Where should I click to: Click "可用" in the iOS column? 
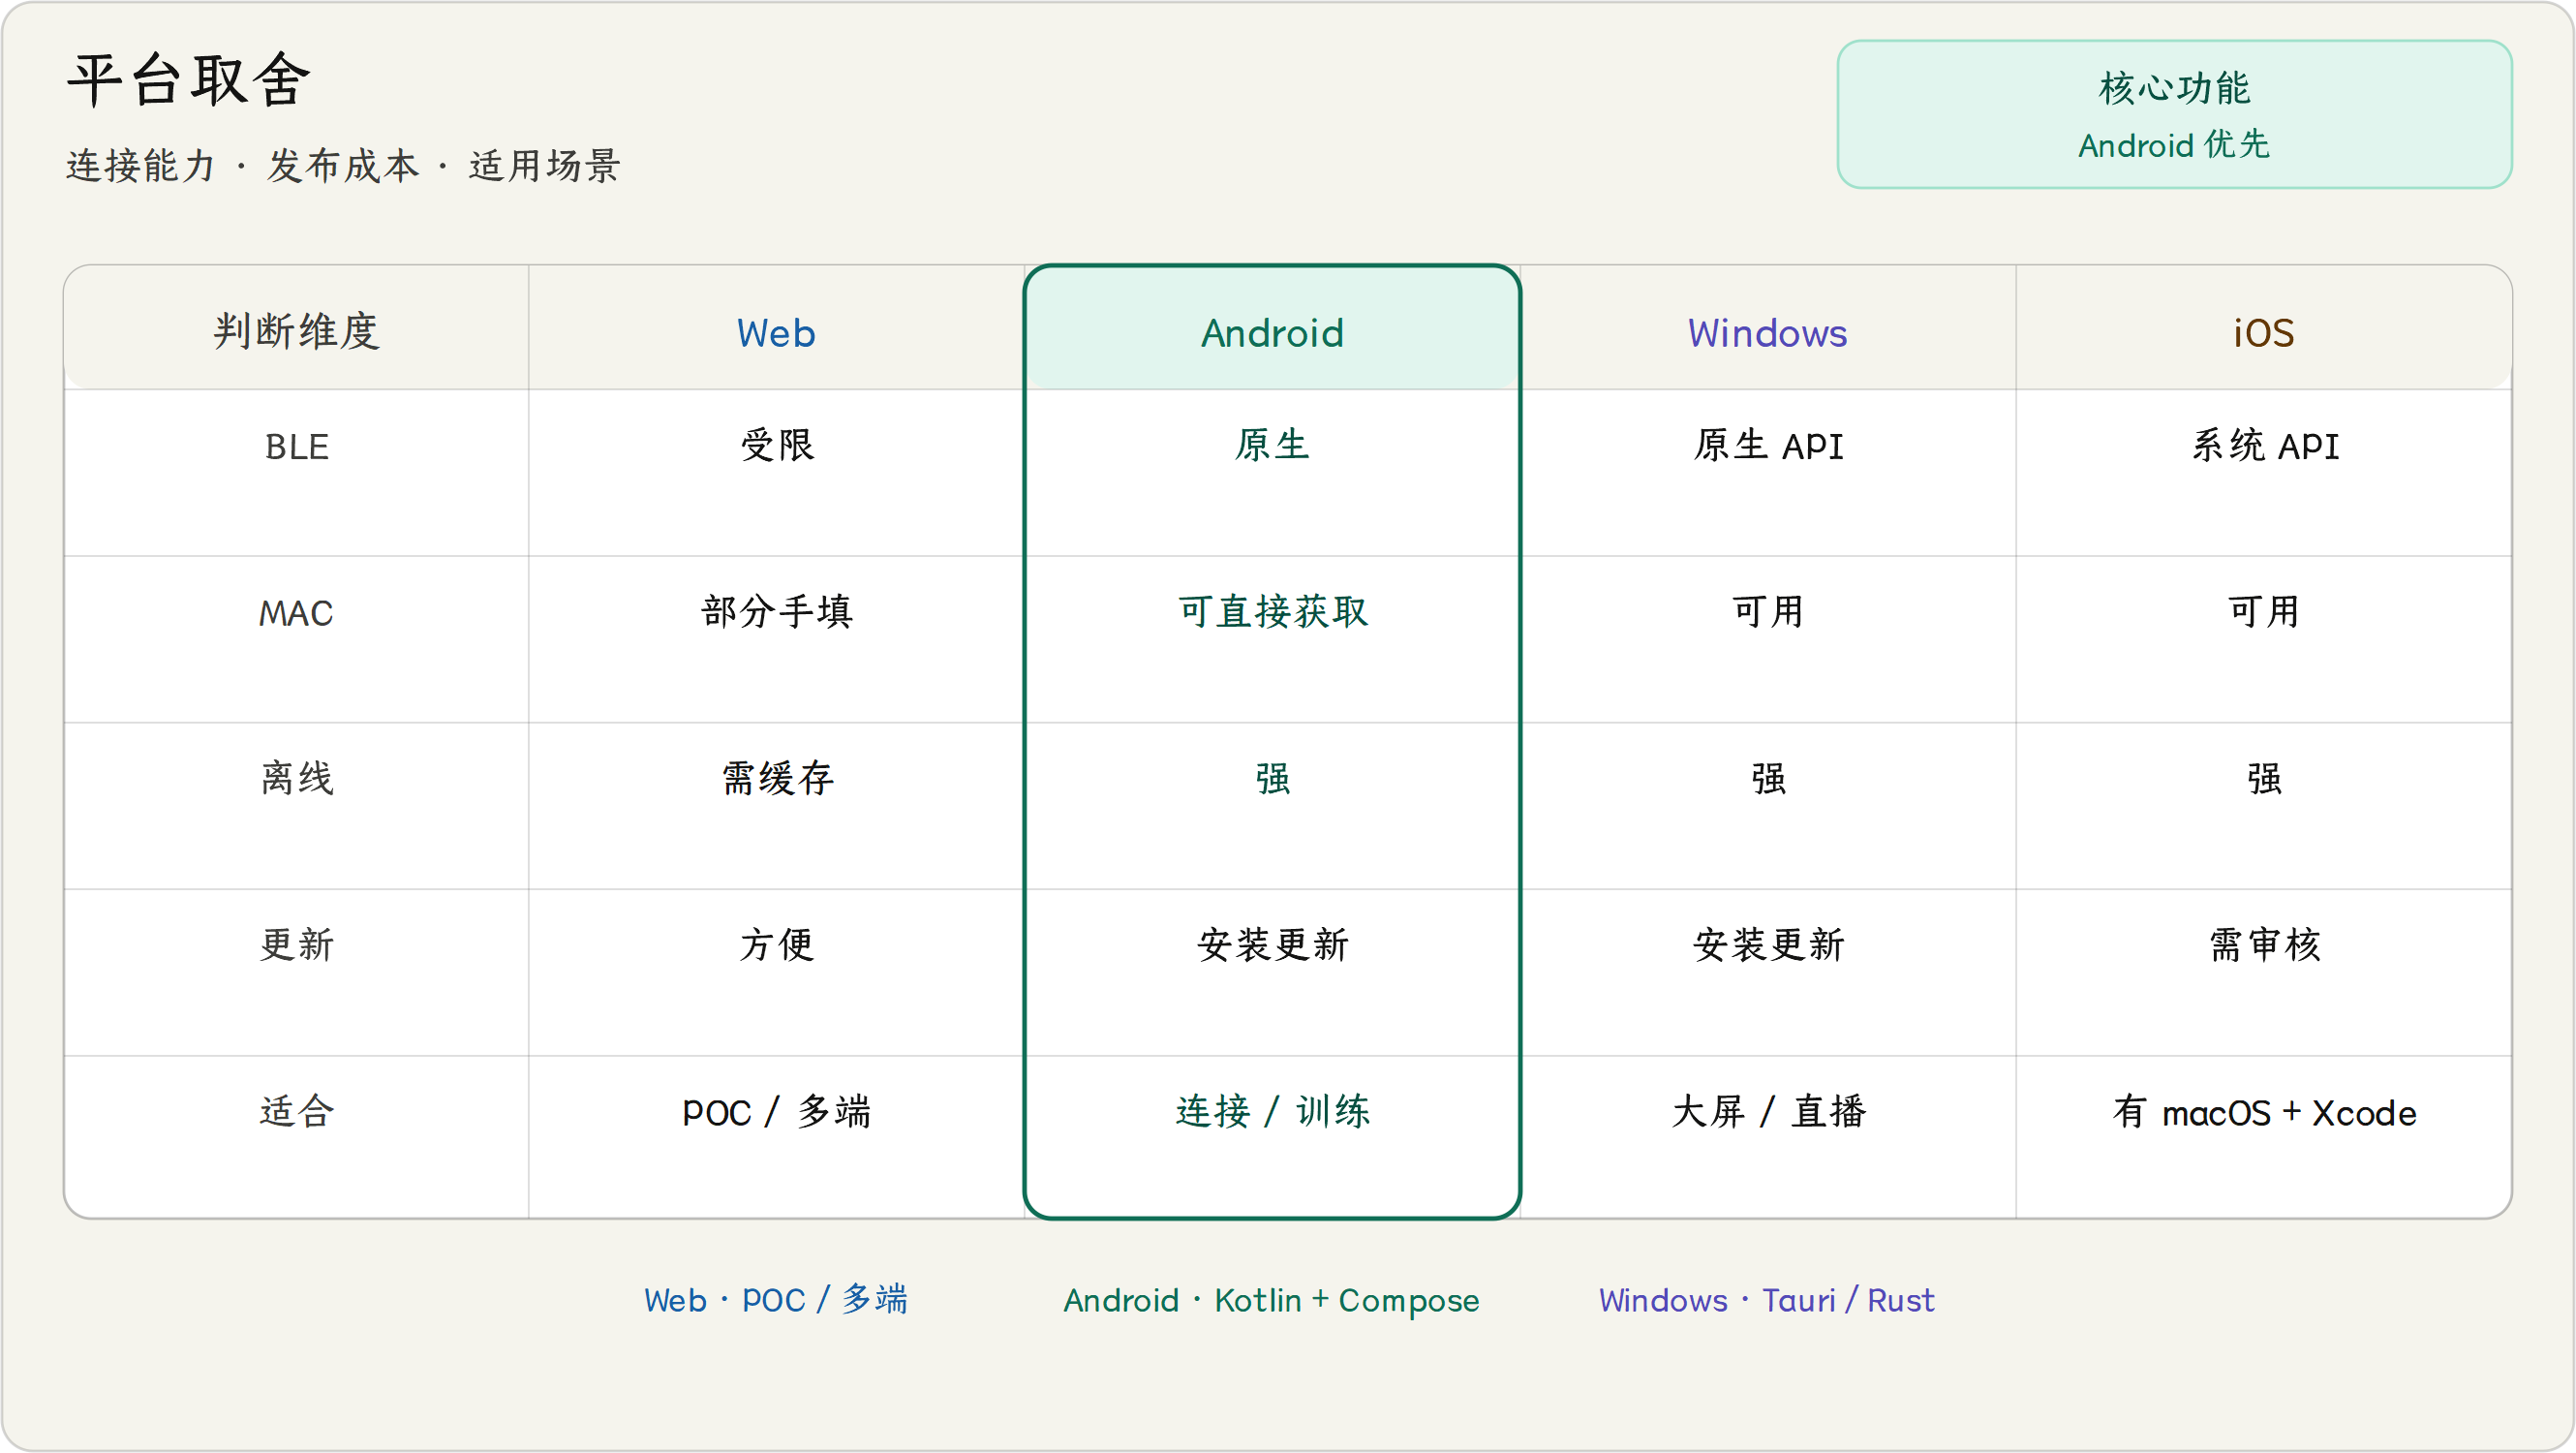pyautogui.click(x=2264, y=612)
